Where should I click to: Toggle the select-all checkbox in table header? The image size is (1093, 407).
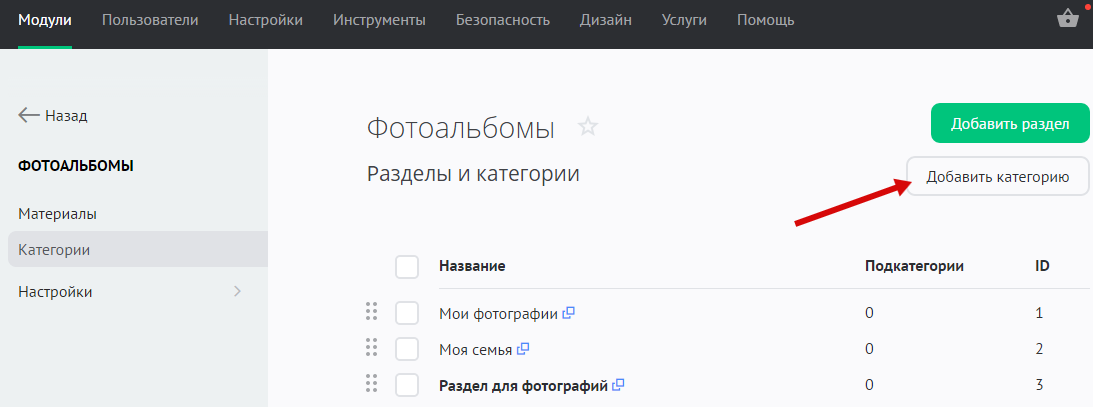pos(407,266)
